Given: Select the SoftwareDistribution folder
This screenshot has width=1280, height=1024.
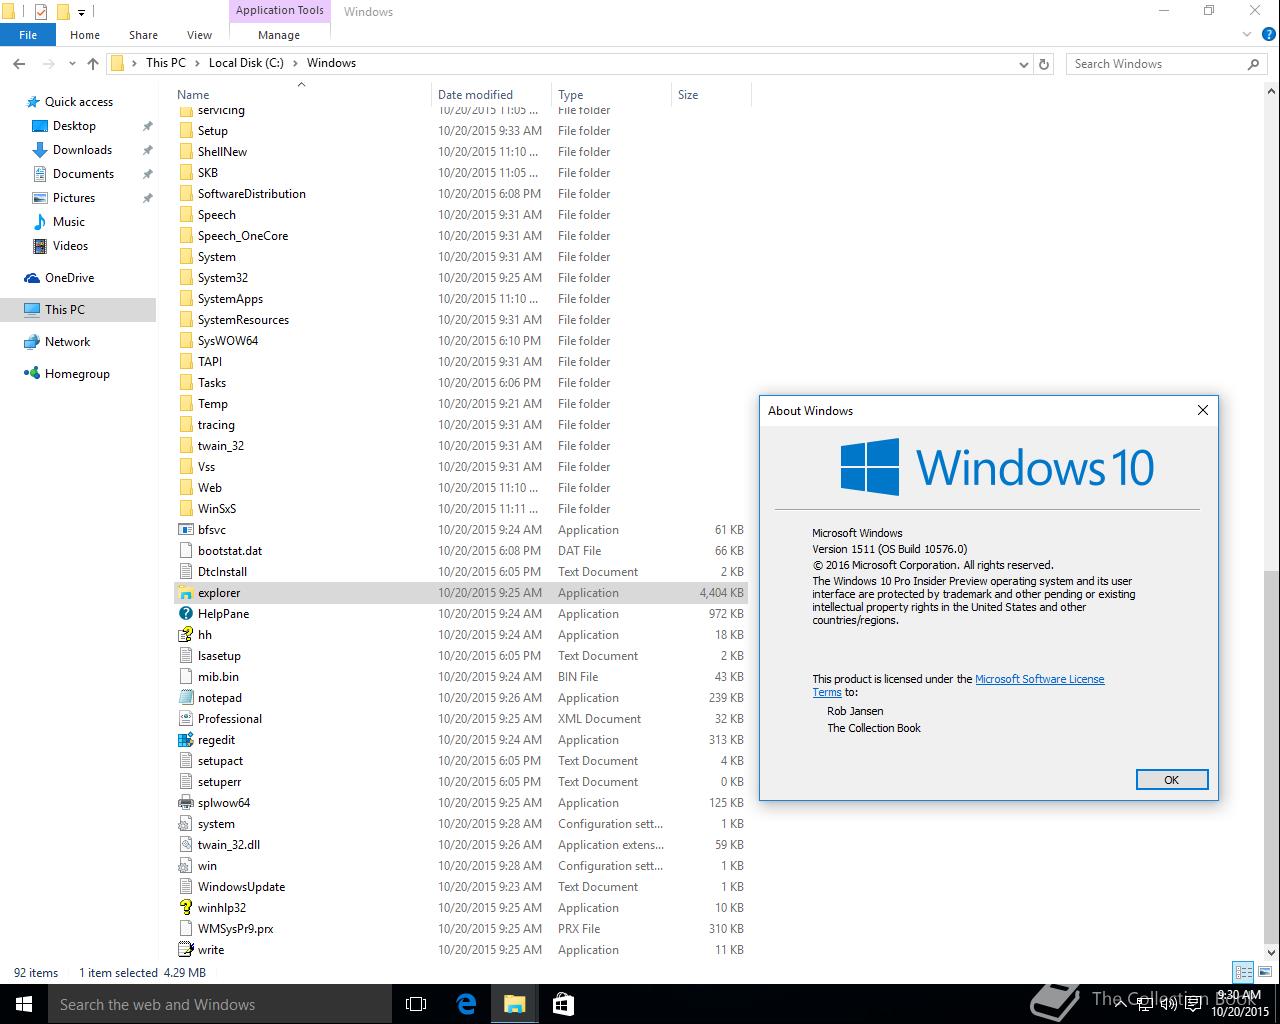Looking at the screenshot, I should 251,194.
